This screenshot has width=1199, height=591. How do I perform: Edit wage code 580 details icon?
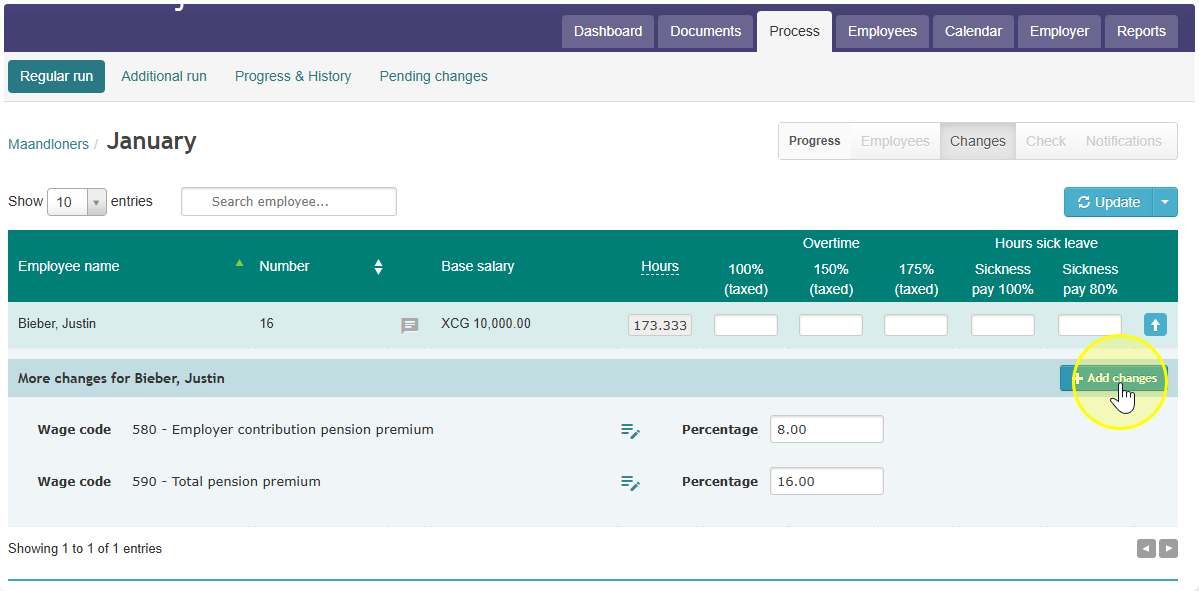pyautogui.click(x=630, y=430)
